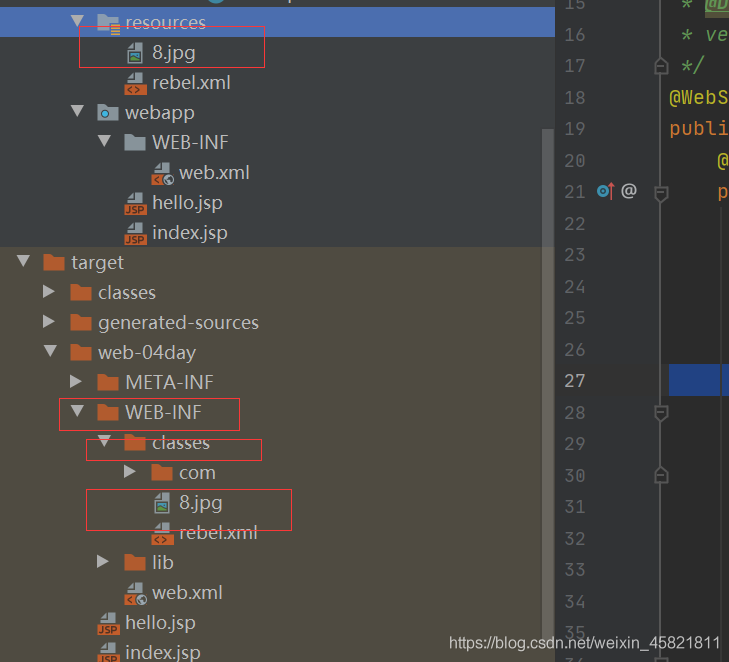Select the orange target folder icon

coord(54,262)
